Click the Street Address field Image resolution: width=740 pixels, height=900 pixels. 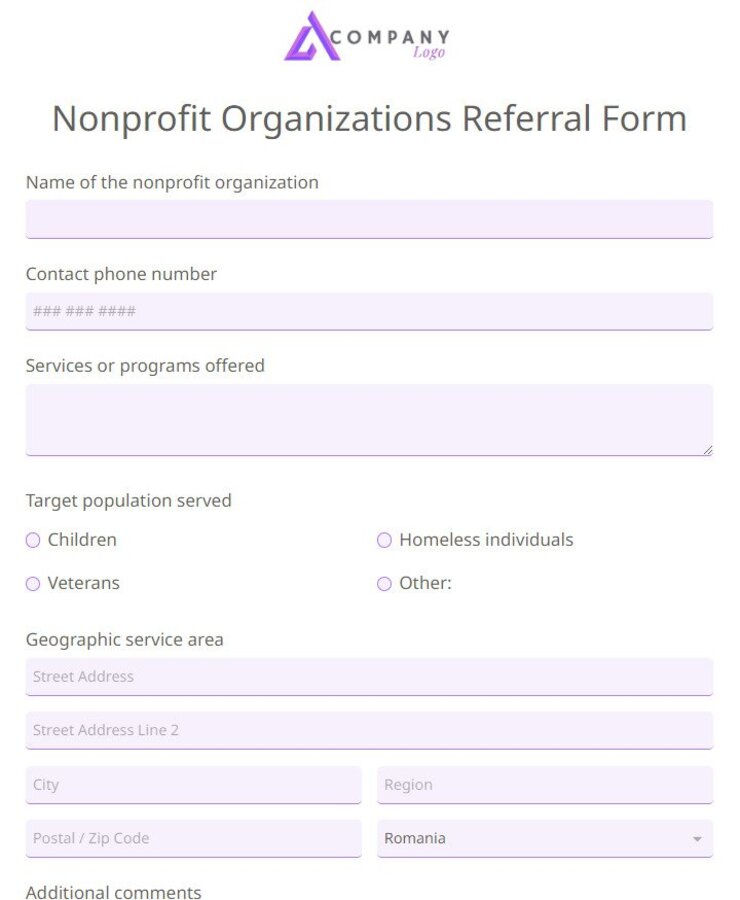coord(369,676)
